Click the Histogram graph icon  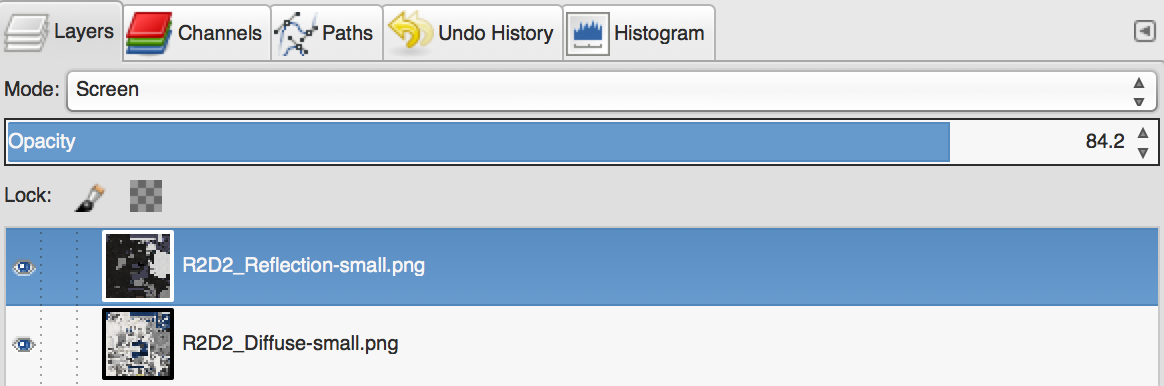(587, 33)
